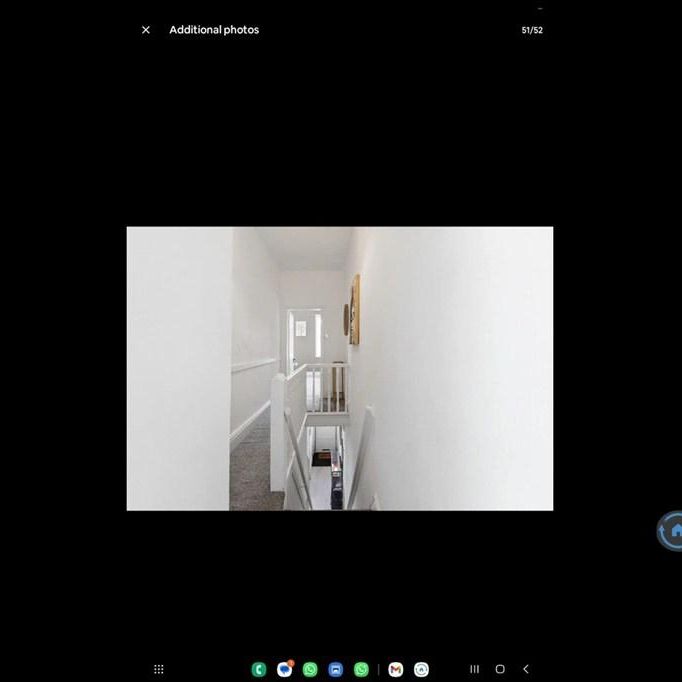Click the 51/52 photo counter
Screen dimensions: 682x682
click(x=532, y=30)
